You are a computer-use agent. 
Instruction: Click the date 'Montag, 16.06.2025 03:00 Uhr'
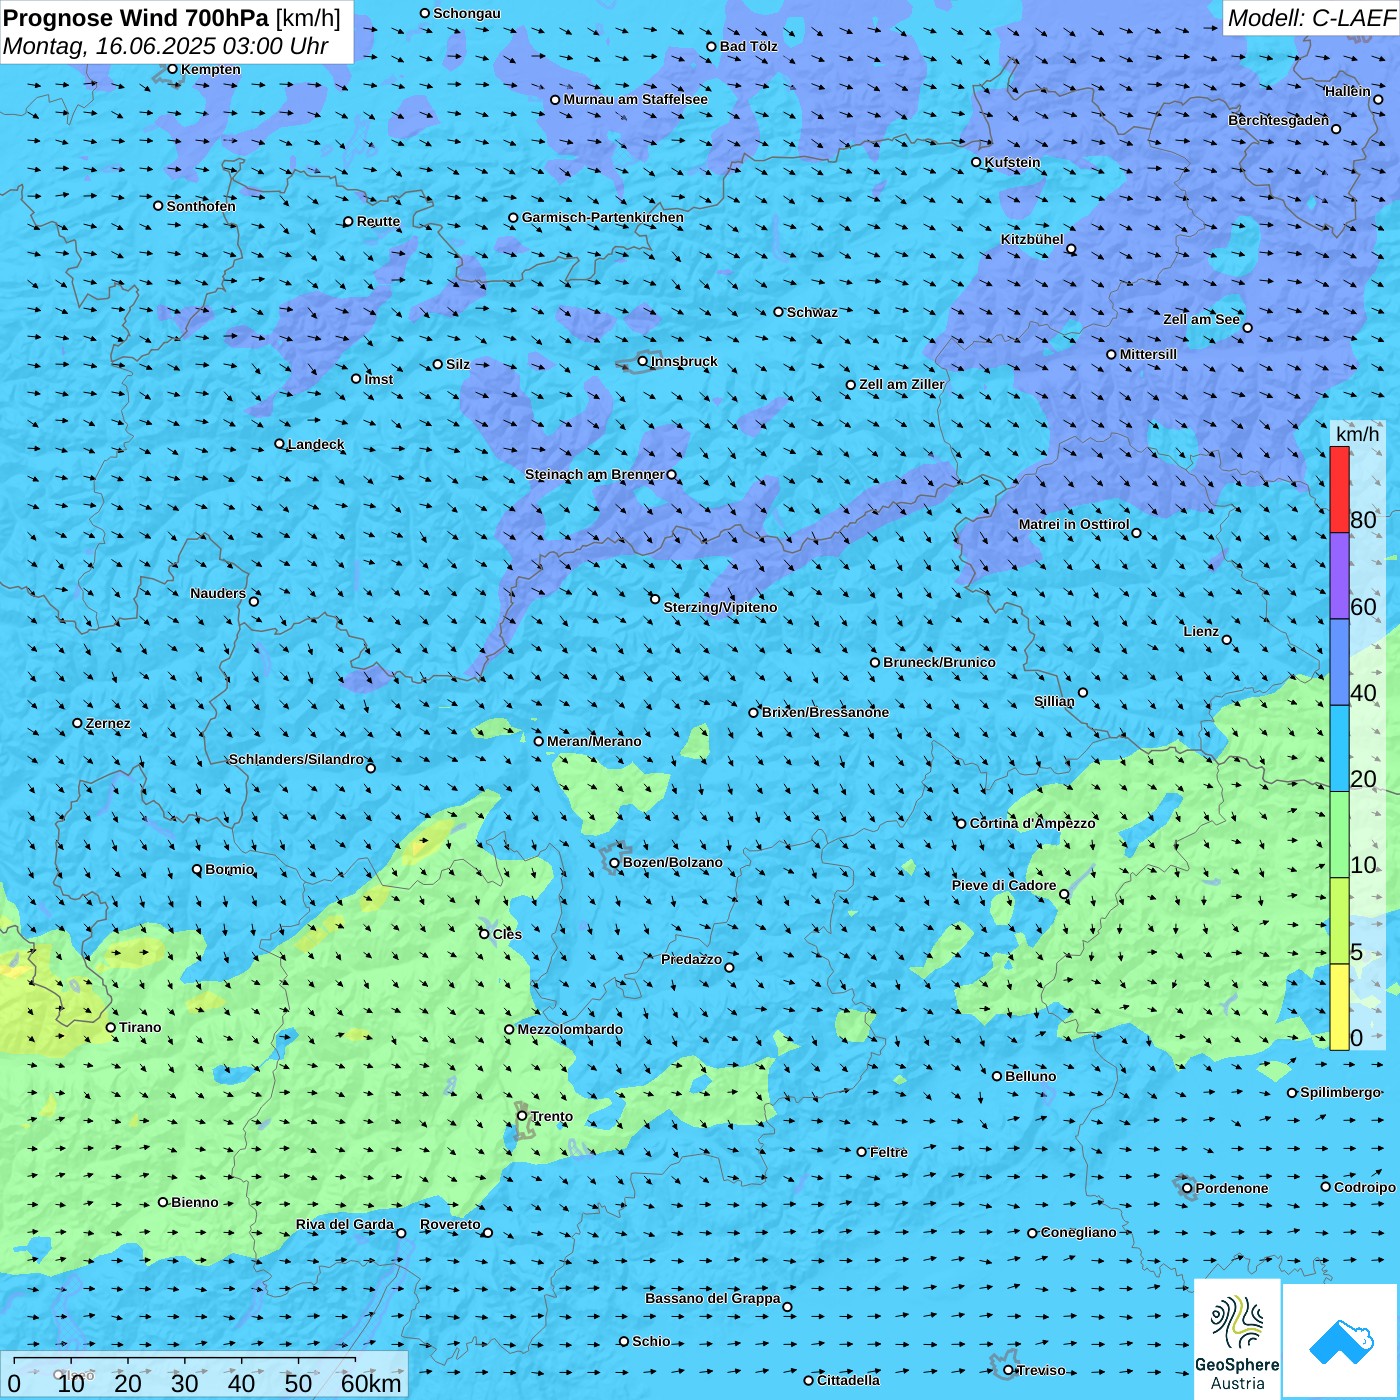click(x=166, y=46)
